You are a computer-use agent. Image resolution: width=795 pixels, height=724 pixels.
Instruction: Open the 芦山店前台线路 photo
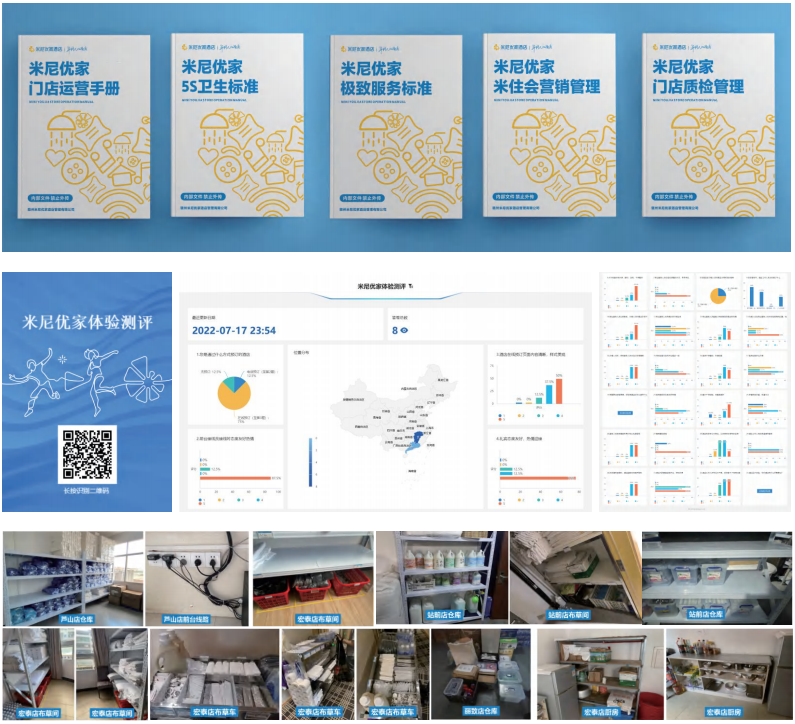(x=197, y=579)
